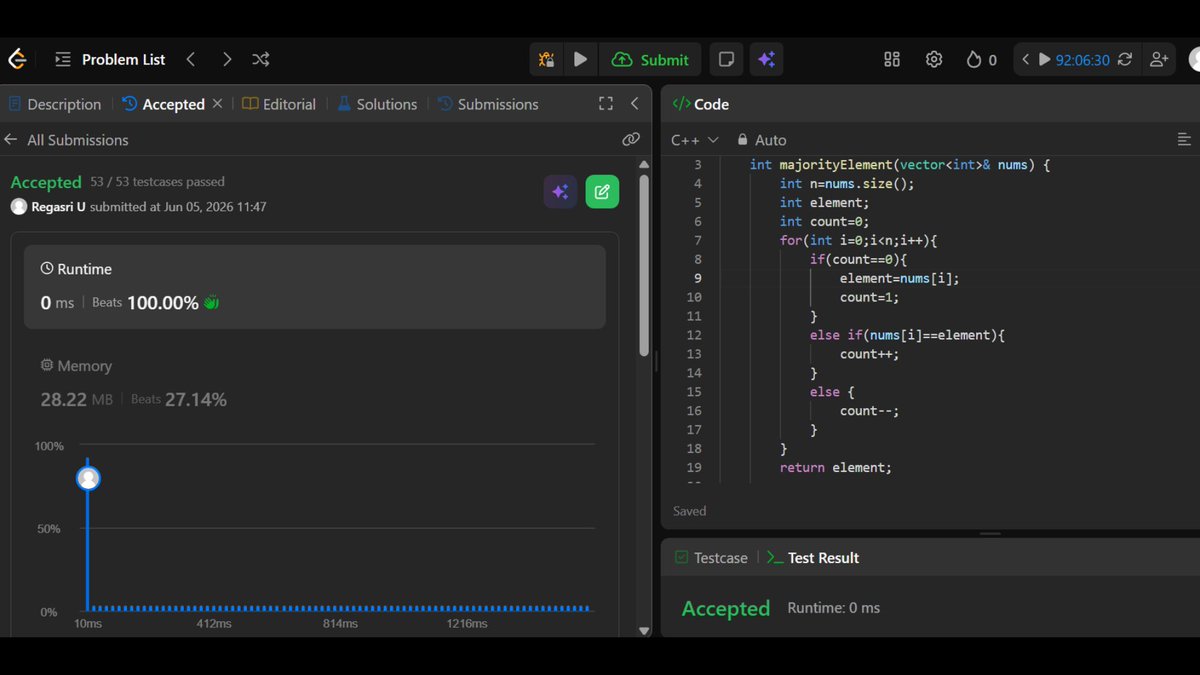Image resolution: width=1200 pixels, height=675 pixels.
Task: Open the C++ language dropdown
Action: click(695, 140)
